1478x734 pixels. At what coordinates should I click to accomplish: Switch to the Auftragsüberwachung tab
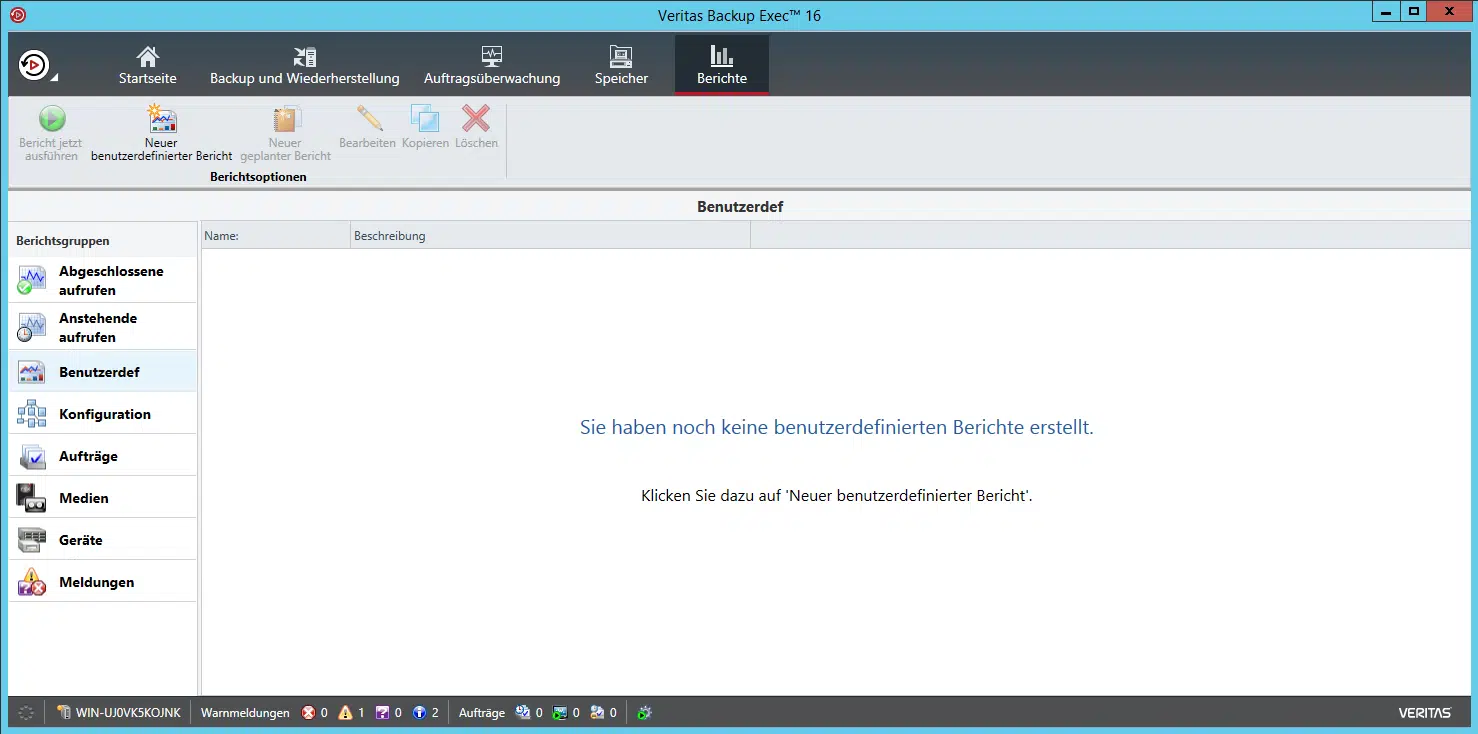click(492, 66)
